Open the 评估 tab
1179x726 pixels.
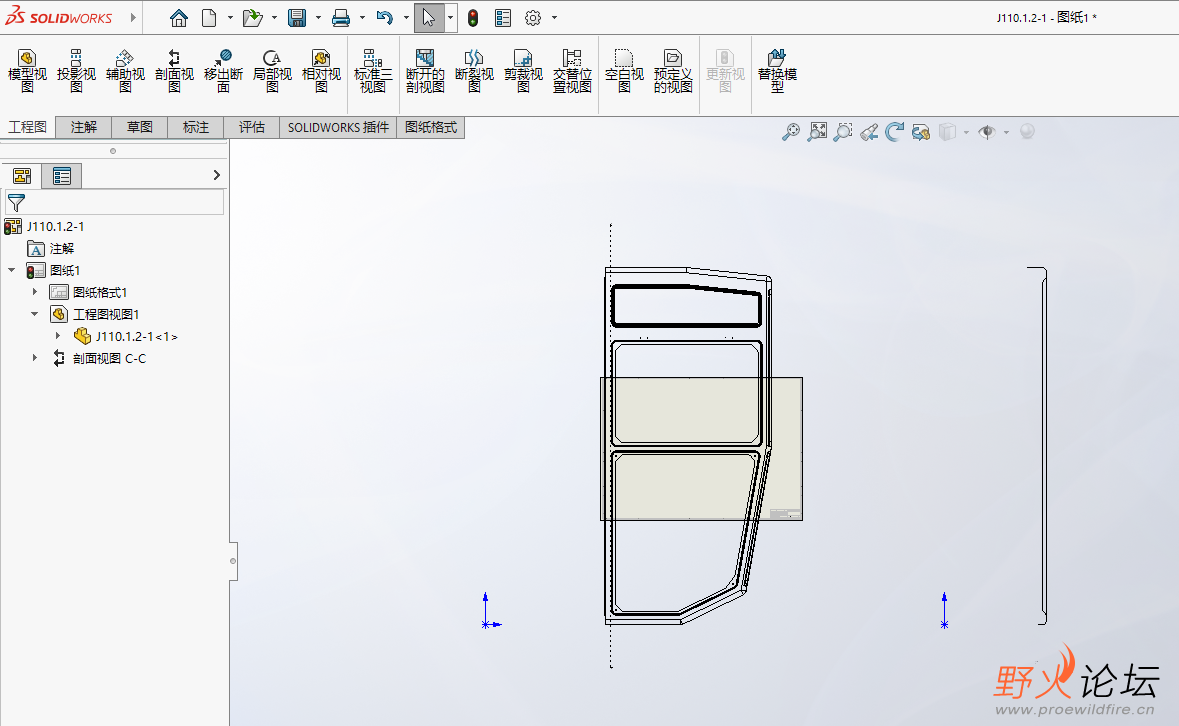pyautogui.click(x=251, y=127)
